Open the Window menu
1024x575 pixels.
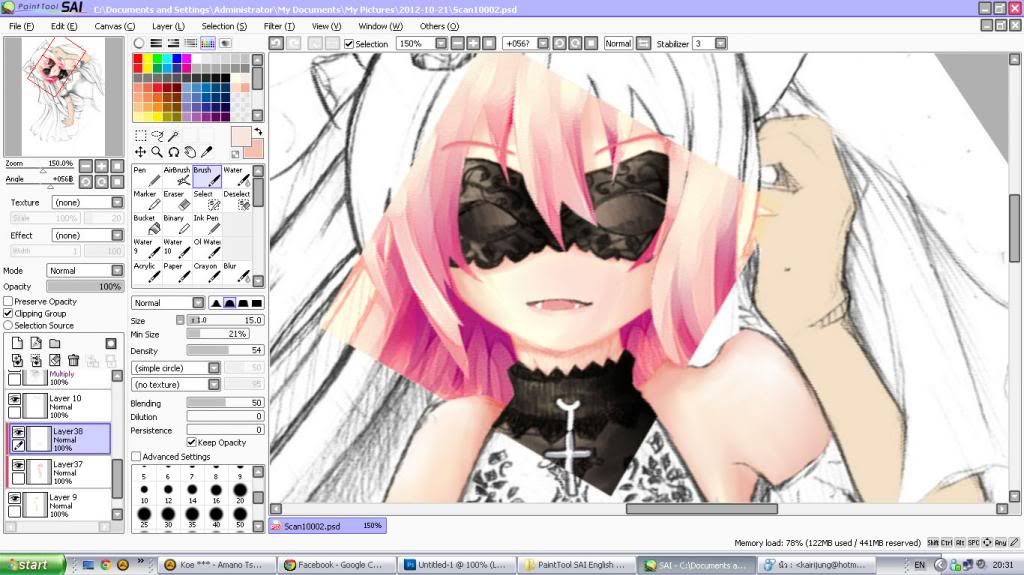(x=380, y=26)
